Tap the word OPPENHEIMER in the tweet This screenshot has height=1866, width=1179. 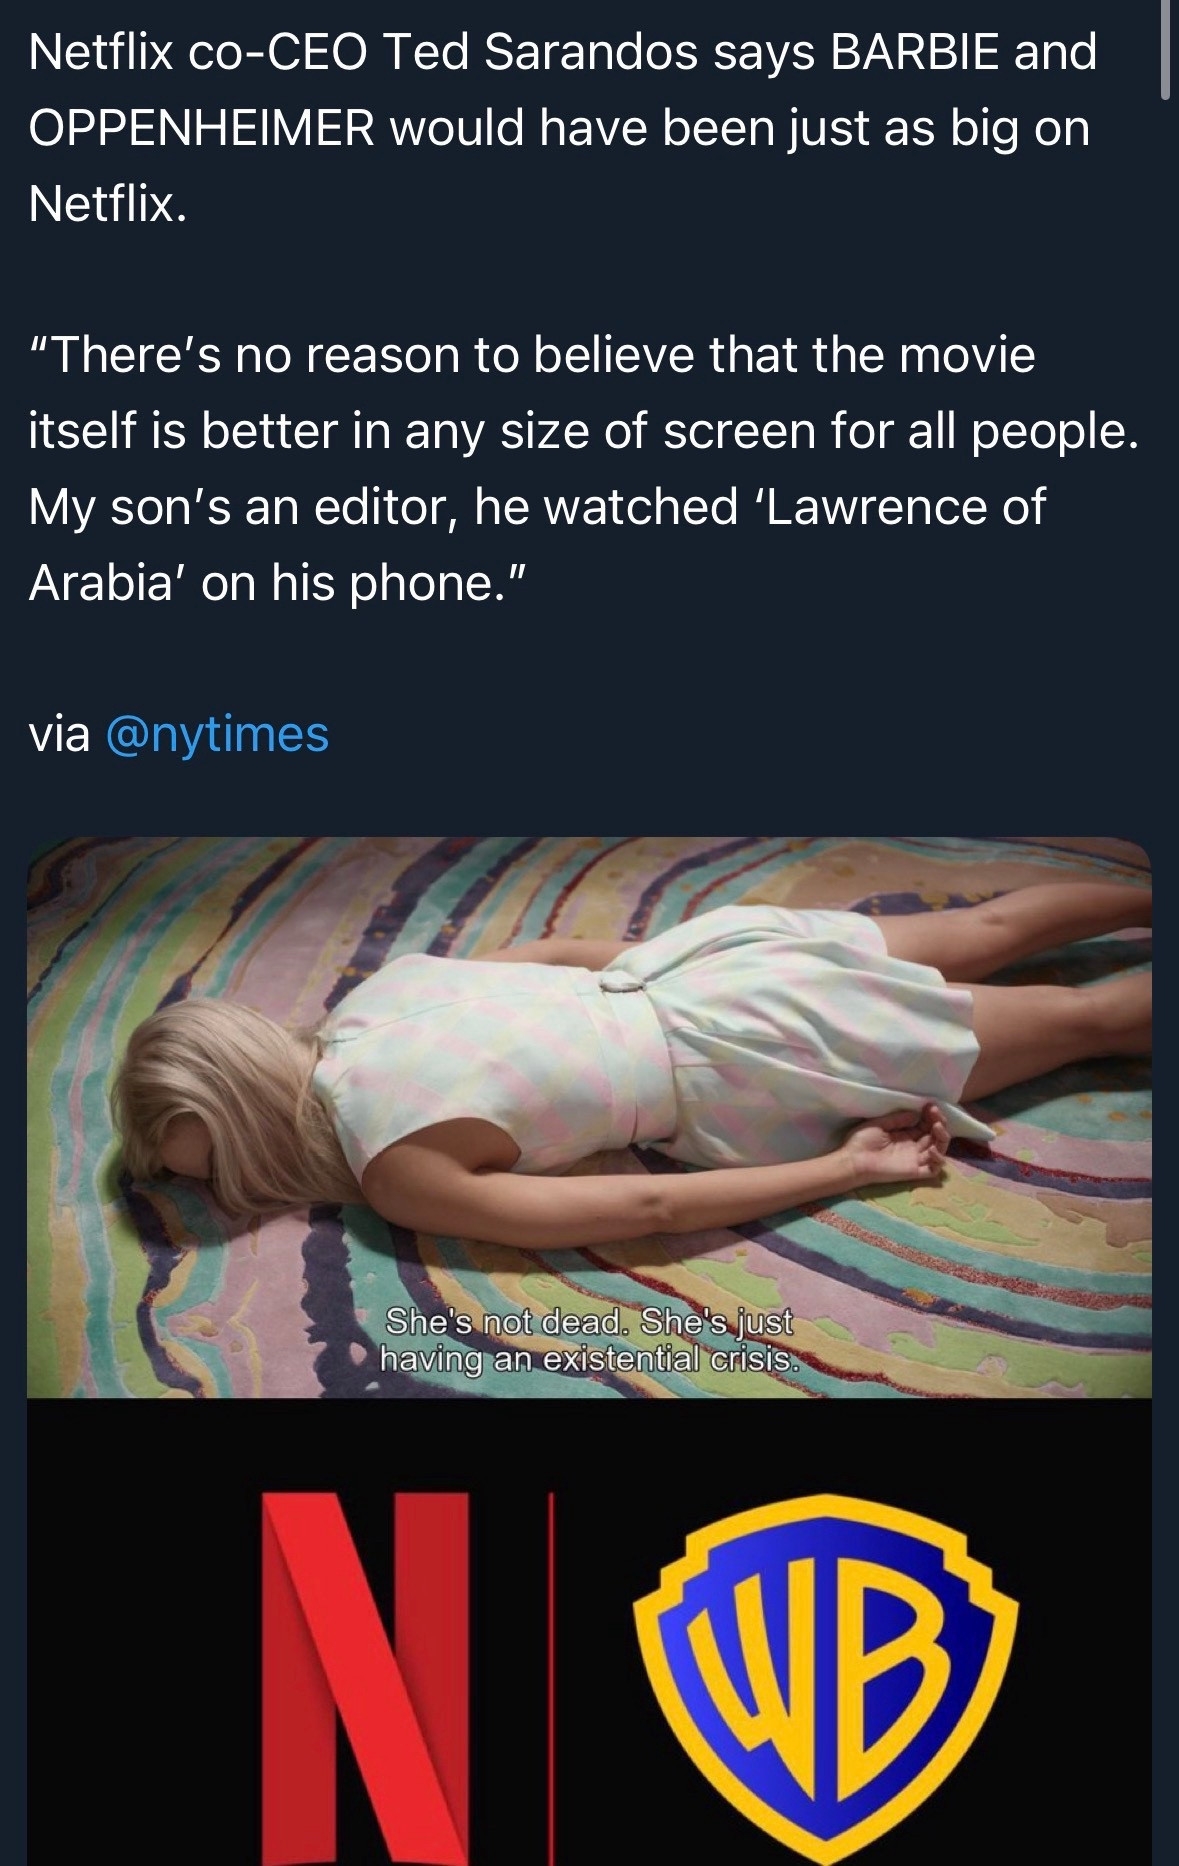coord(202,129)
